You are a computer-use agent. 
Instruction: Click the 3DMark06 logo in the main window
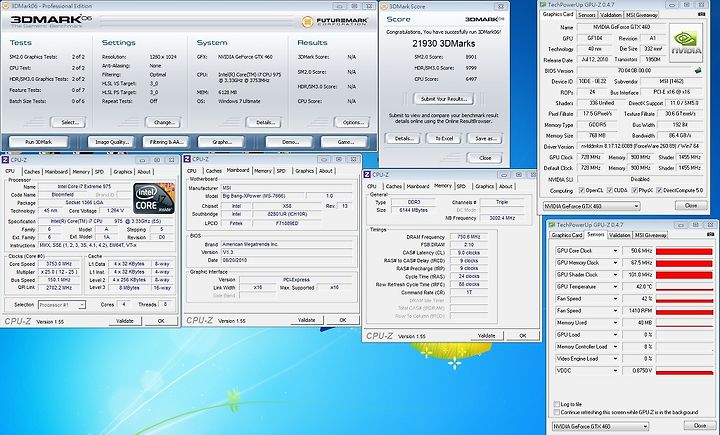tap(51, 20)
